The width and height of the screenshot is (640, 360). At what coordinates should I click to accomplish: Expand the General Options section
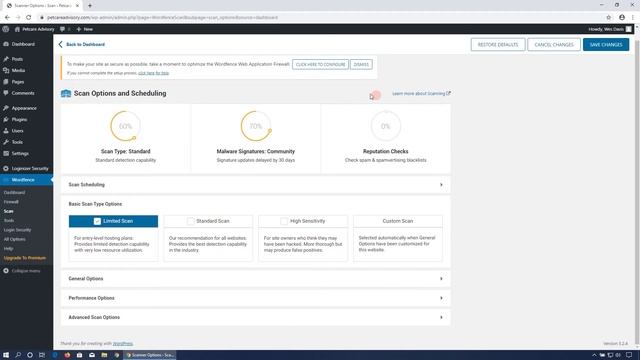tap(256, 279)
